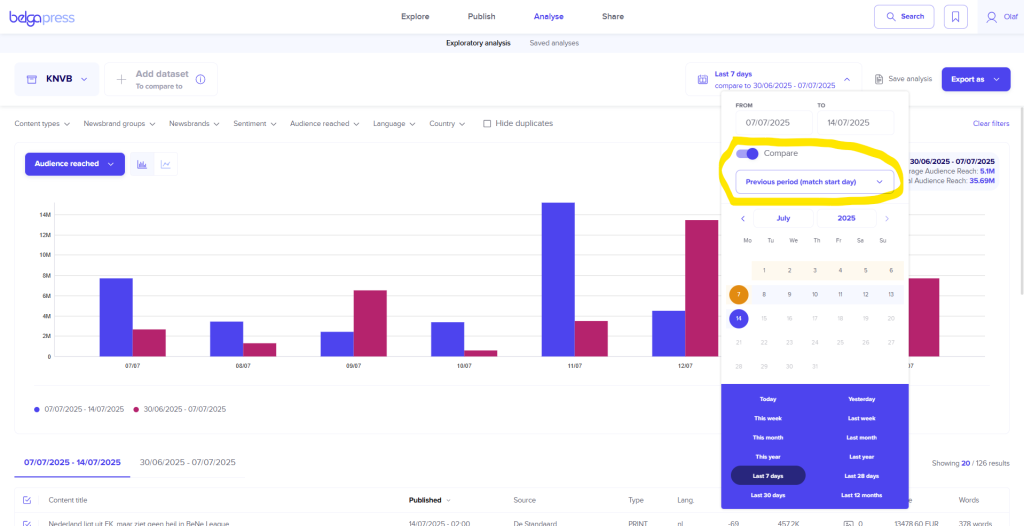
Task: Switch to the bar chart view icon
Action: click(142, 164)
